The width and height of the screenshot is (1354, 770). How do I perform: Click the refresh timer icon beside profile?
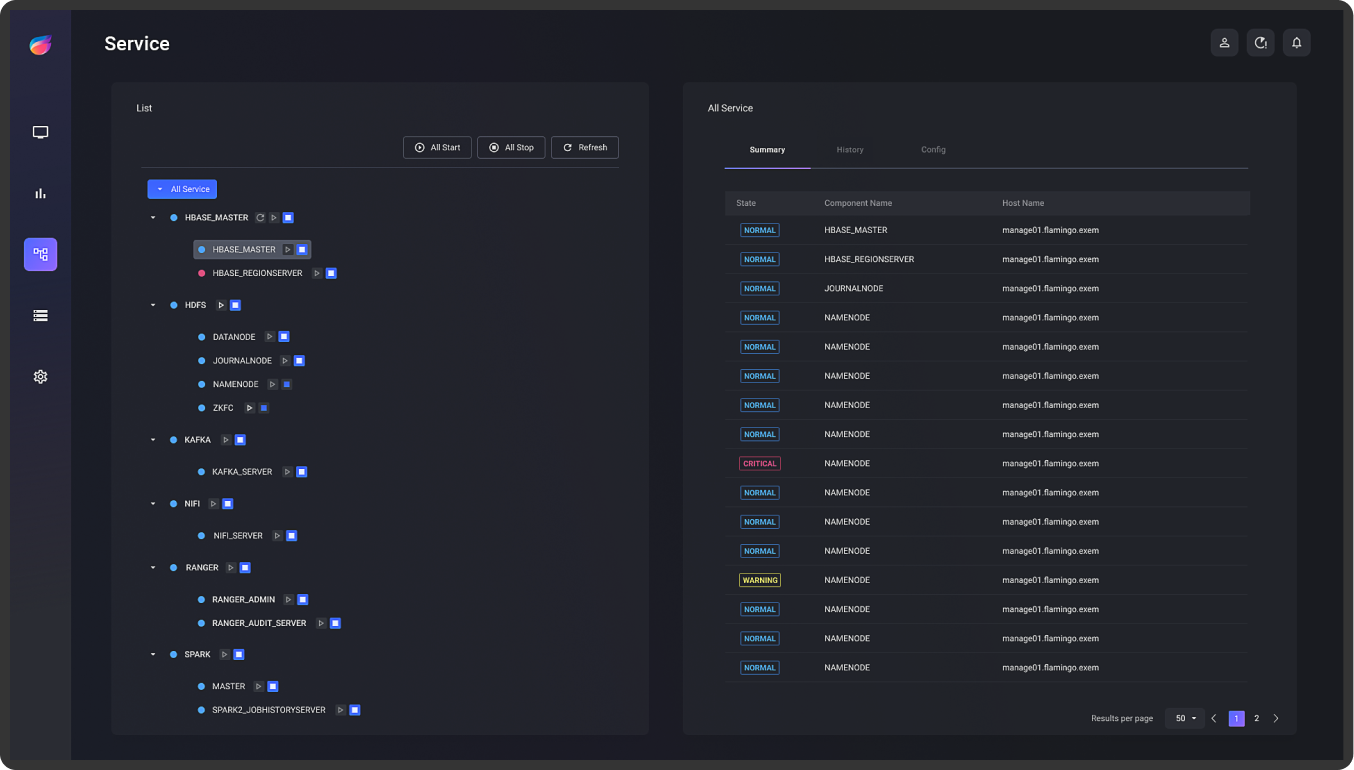tap(1260, 43)
